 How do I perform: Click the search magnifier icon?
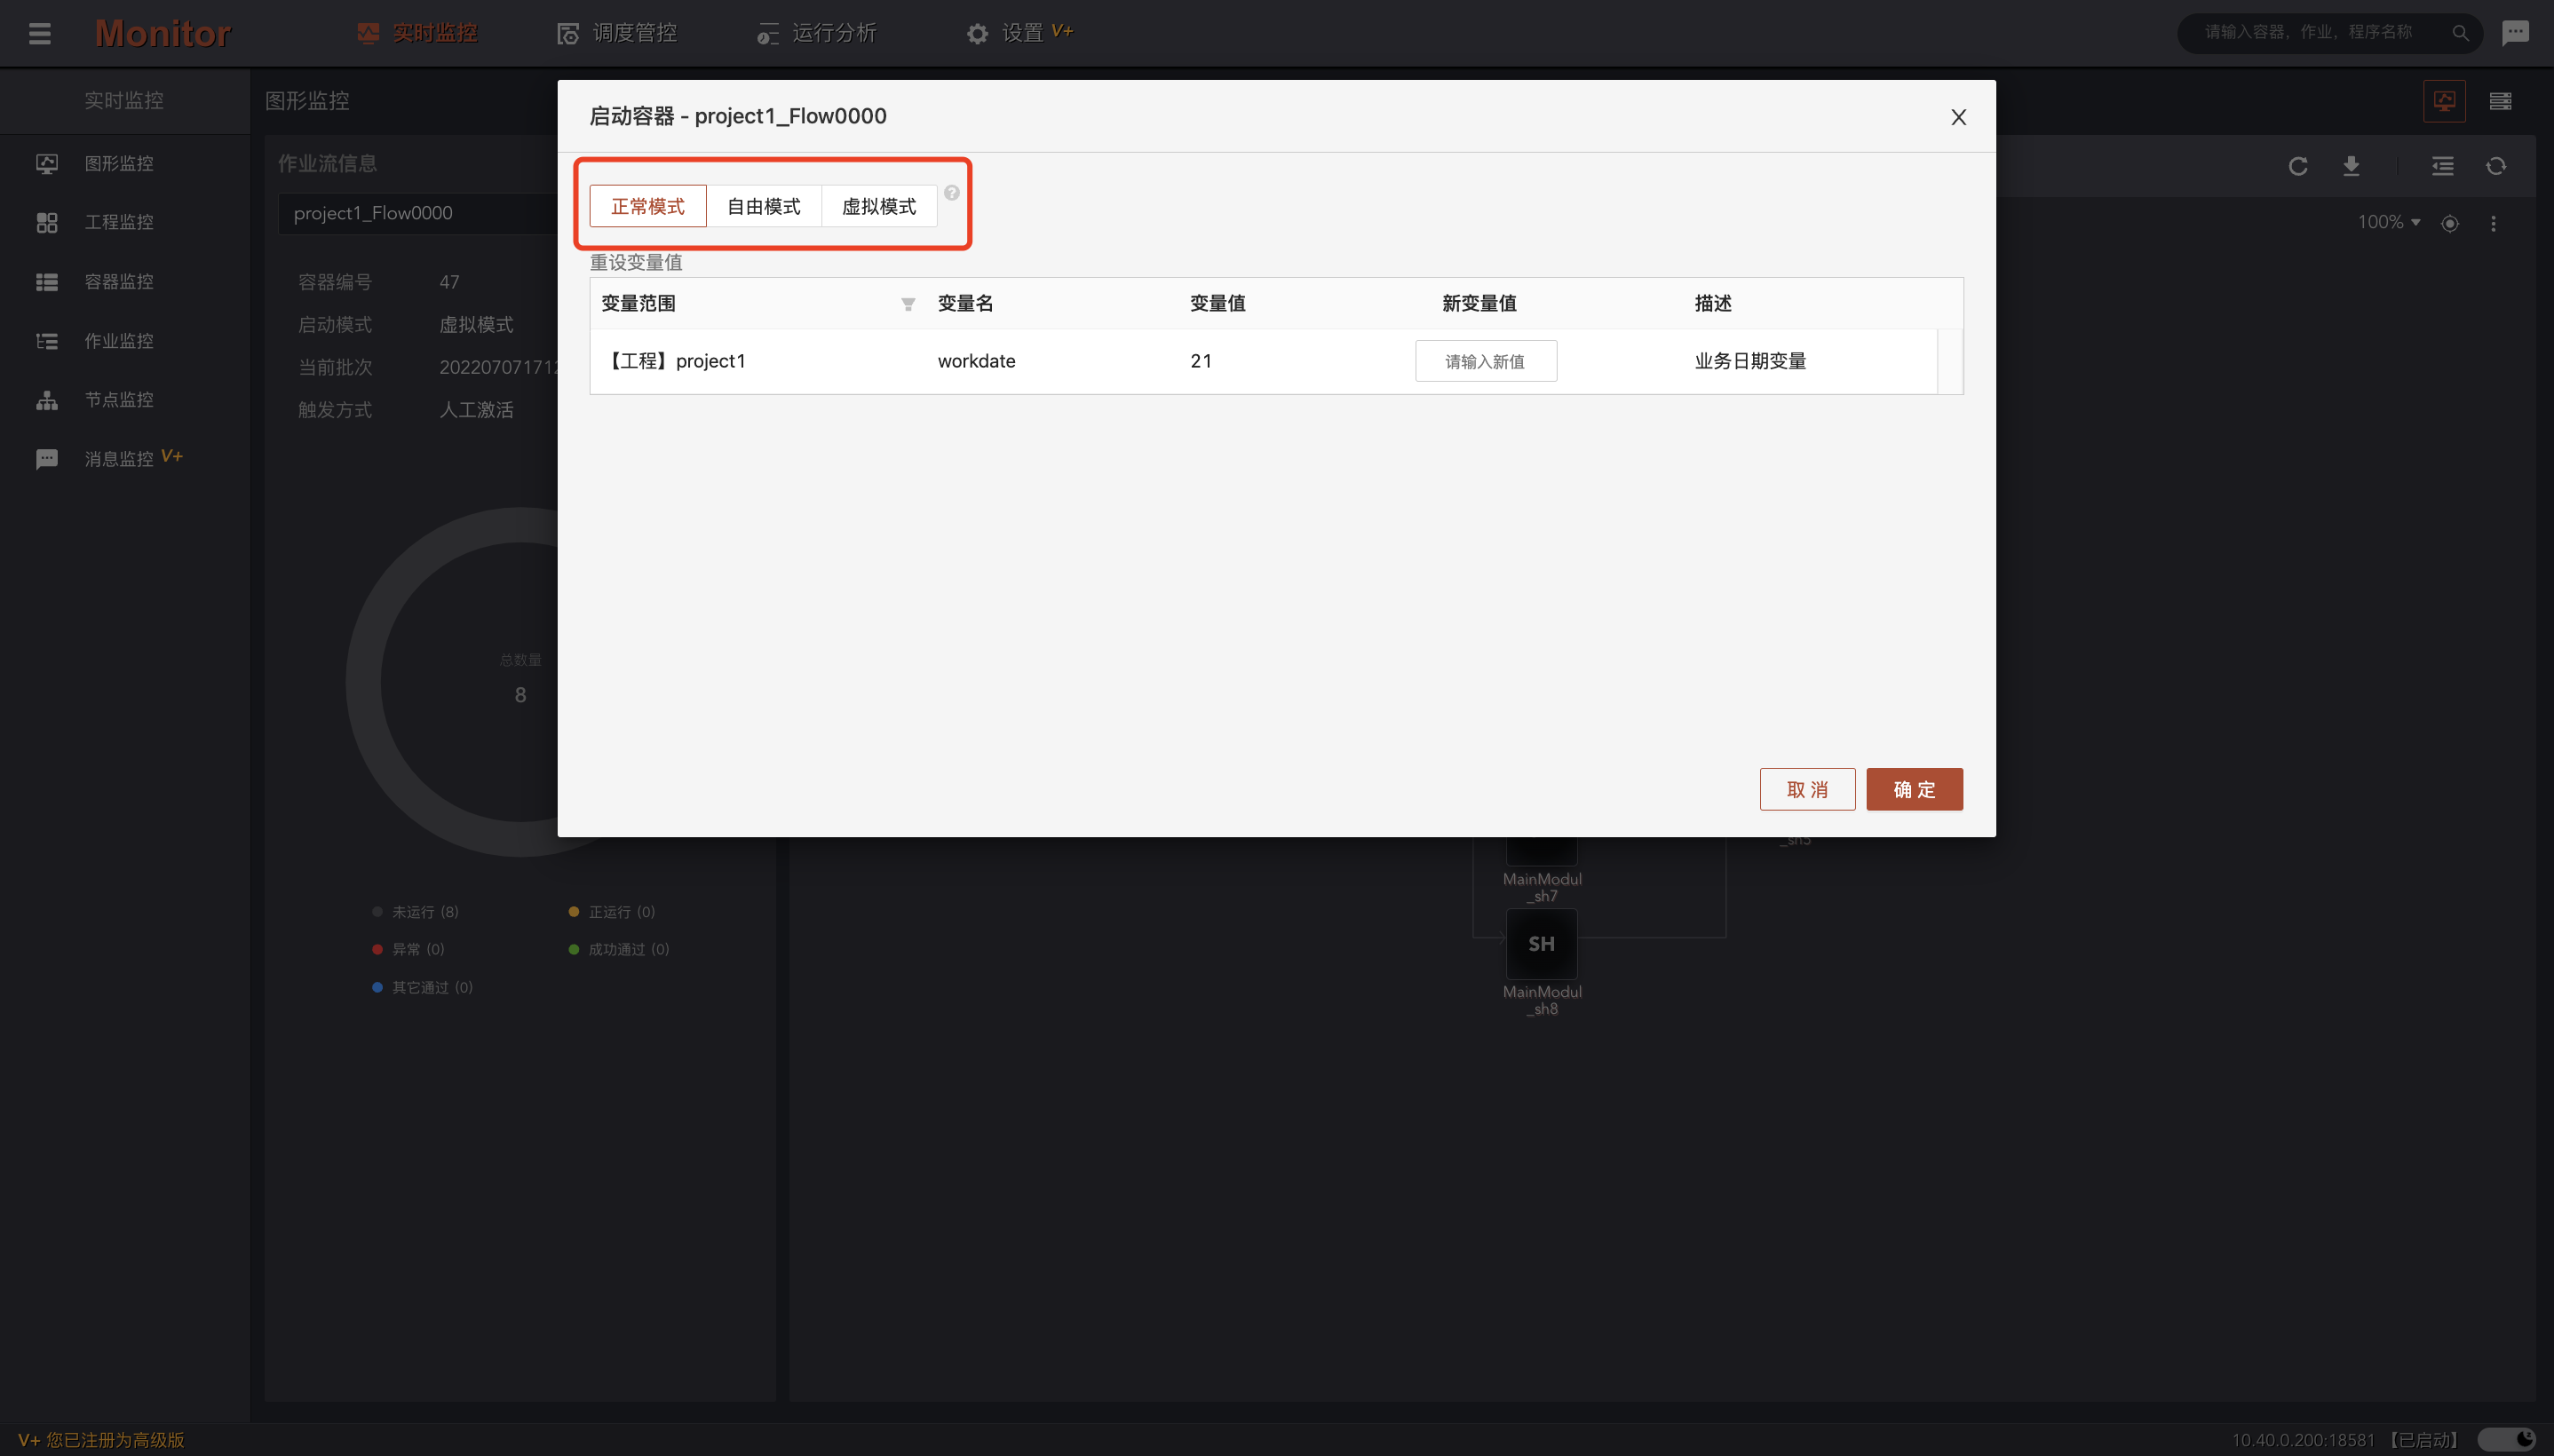(x=2460, y=33)
